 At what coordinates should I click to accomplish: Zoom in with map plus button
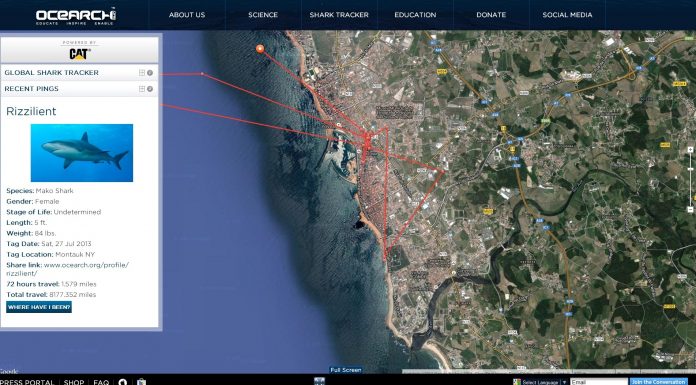(x=690, y=150)
